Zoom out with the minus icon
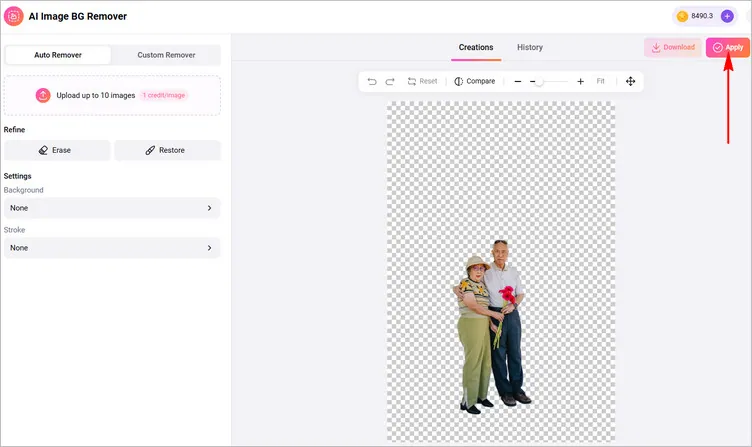Image resolution: width=752 pixels, height=447 pixels. click(517, 82)
